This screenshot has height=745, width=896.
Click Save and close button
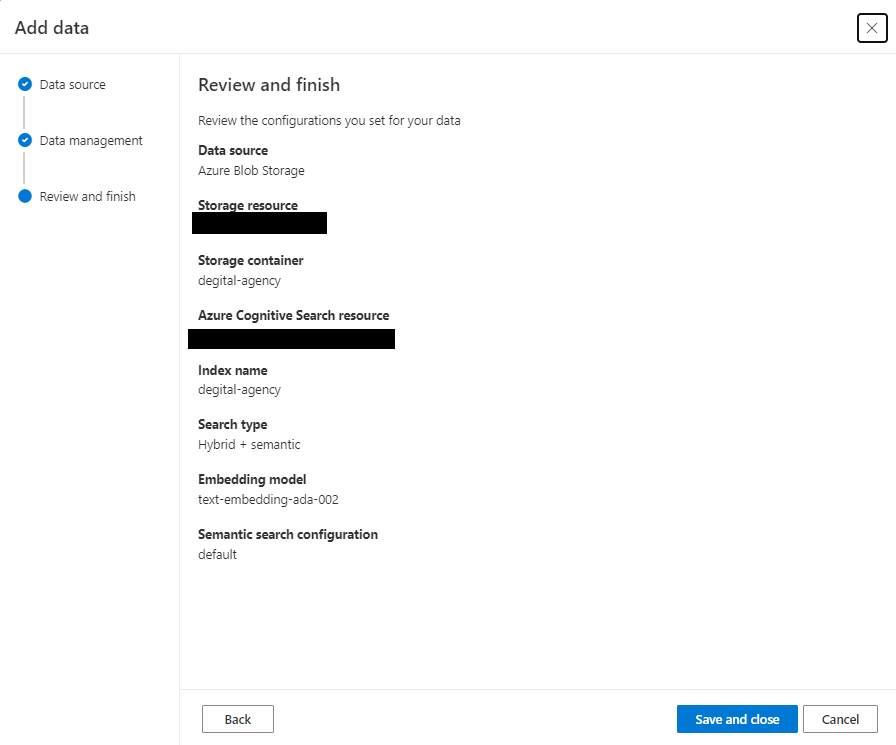point(737,719)
